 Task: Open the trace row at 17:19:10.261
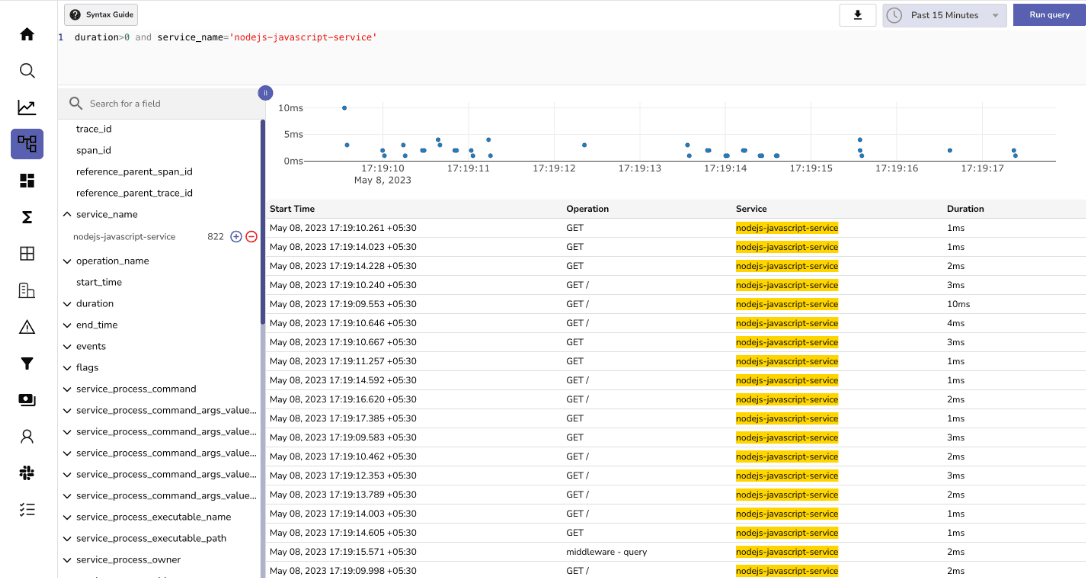(675, 228)
